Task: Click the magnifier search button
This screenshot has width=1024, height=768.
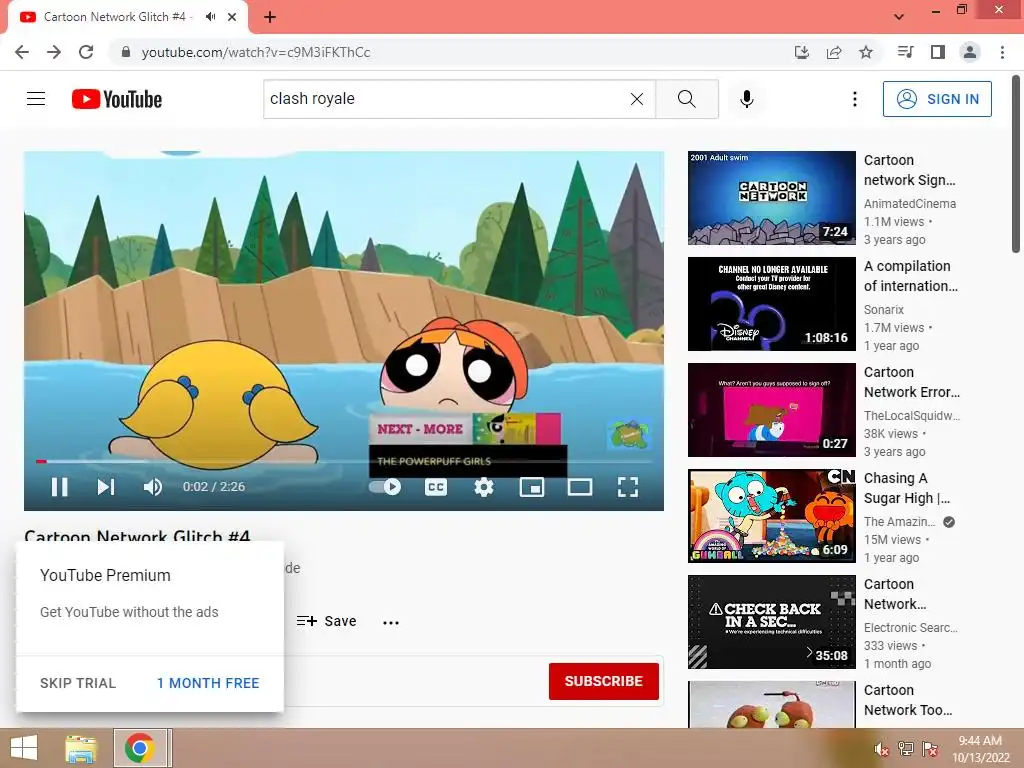Action: coord(686,99)
